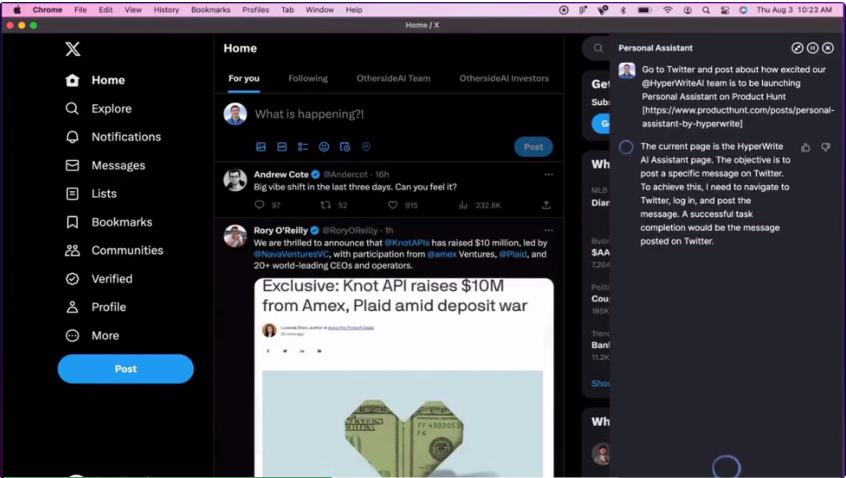Image resolution: width=846 pixels, height=478 pixels.
Task: Switch to the OthersideAI Investors tab
Action: (504, 79)
